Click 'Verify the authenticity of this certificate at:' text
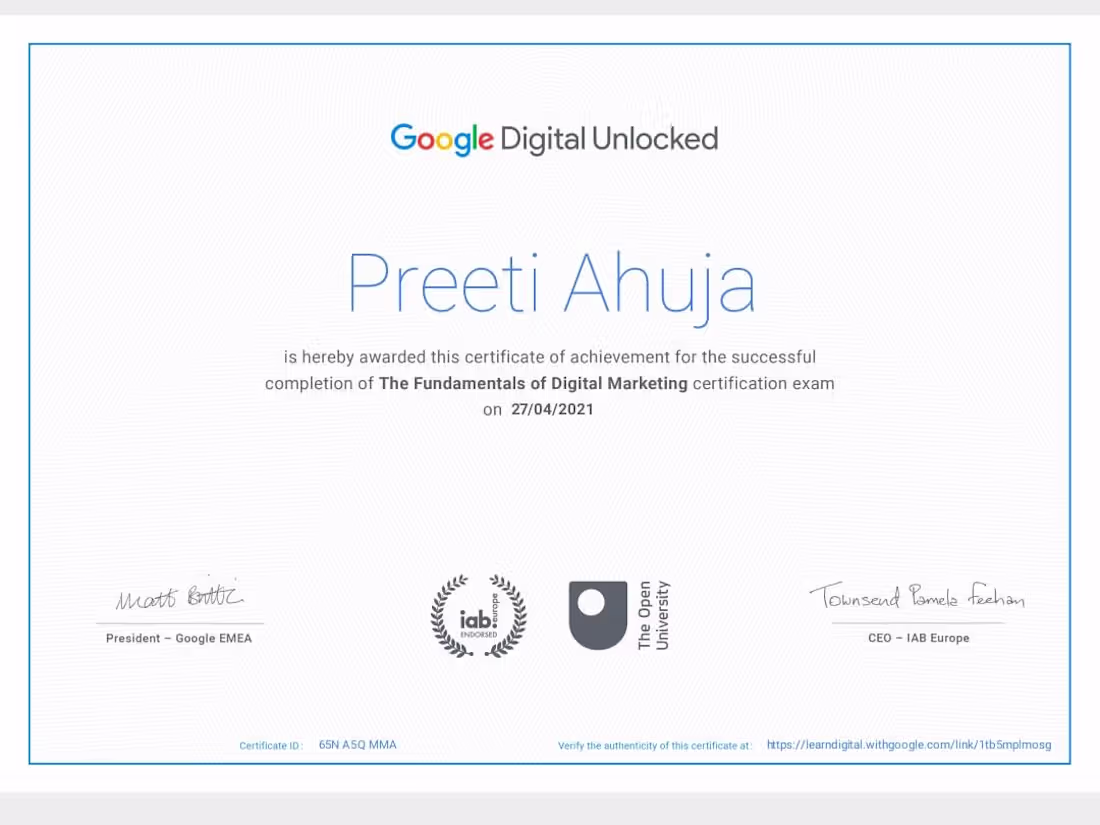Viewport: 1100px width, 825px height. [655, 746]
